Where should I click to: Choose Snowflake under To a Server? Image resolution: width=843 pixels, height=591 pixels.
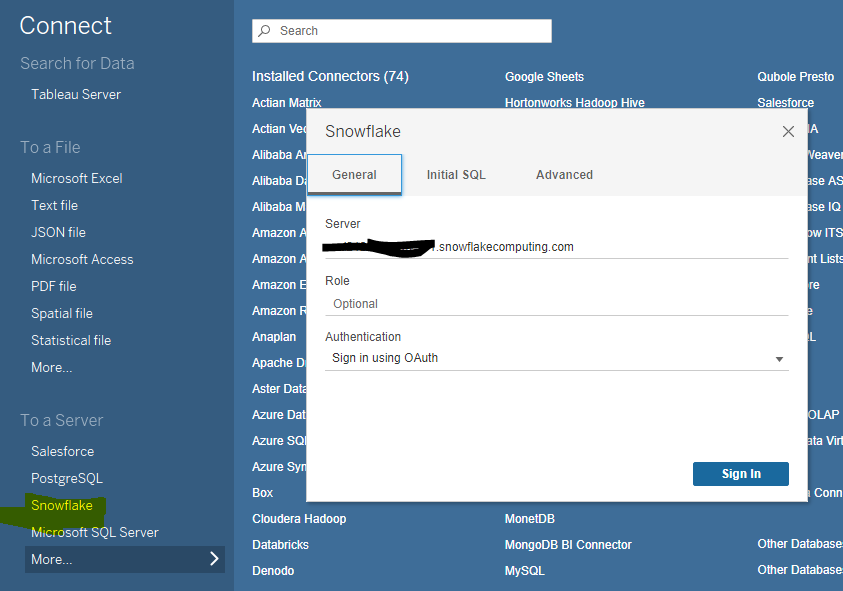coord(62,505)
